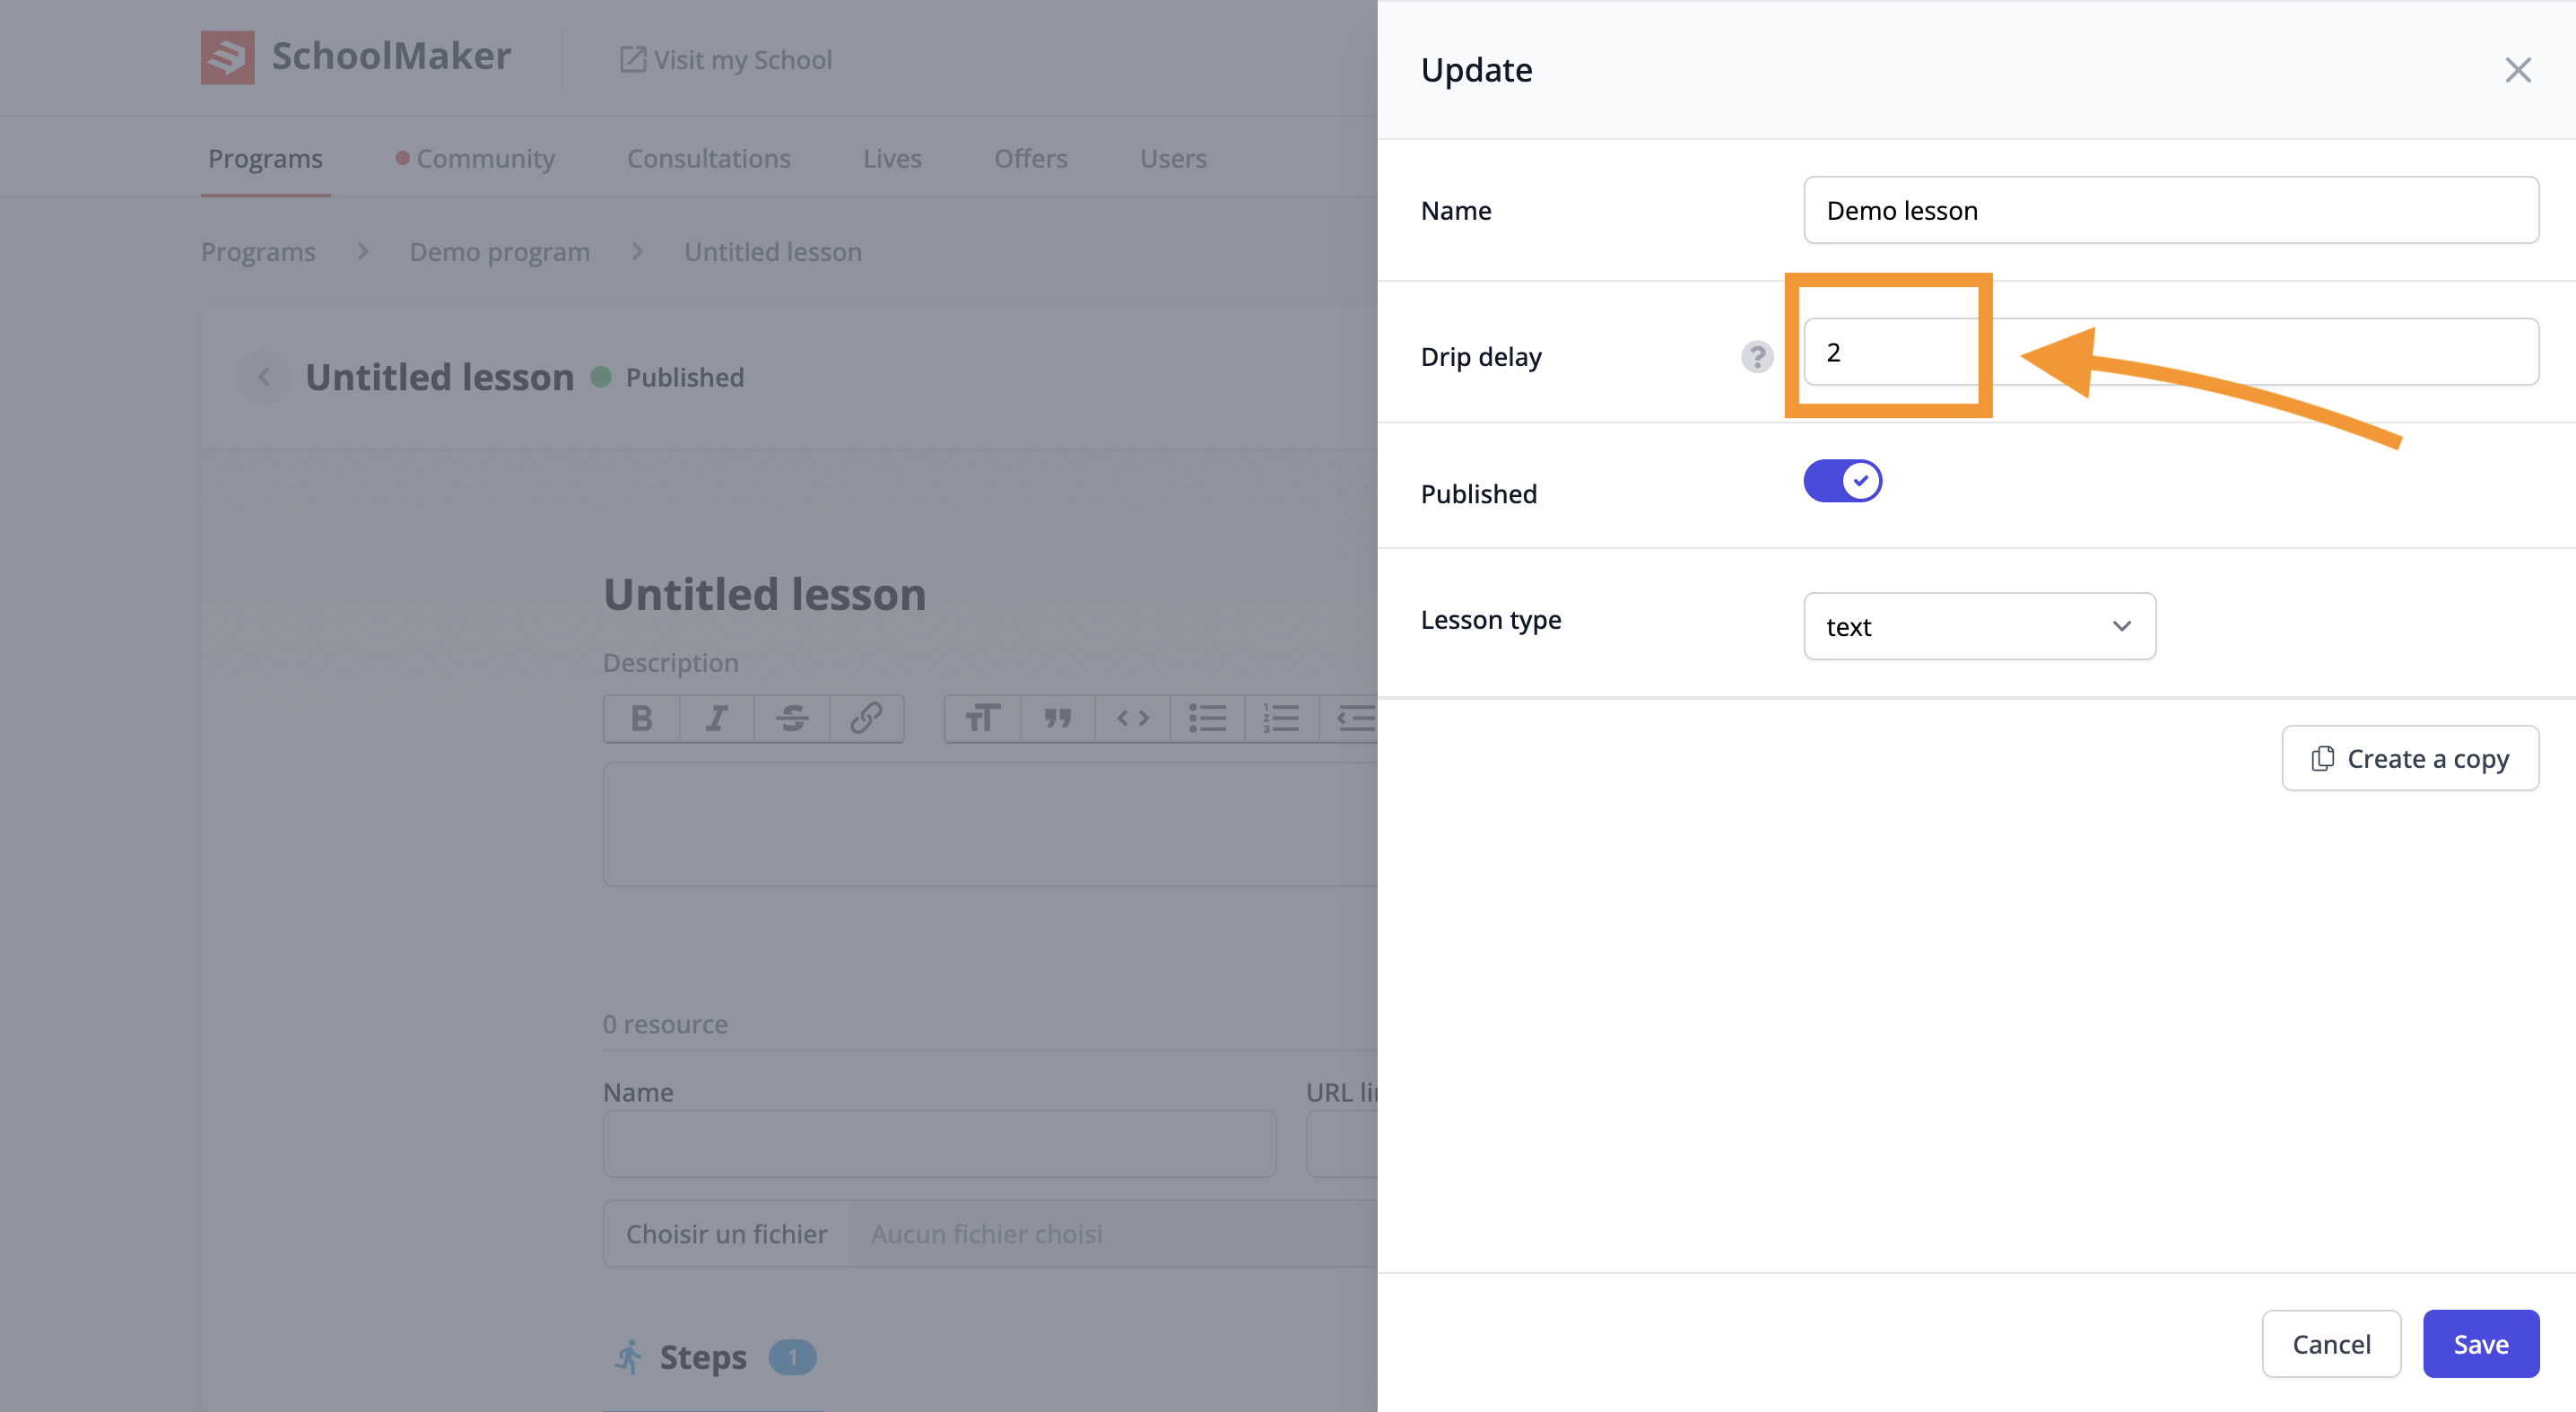The width and height of the screenshot is (2576, 1412).
Task: Click the running figure Steps icon
Action: tap(627, 1357)
